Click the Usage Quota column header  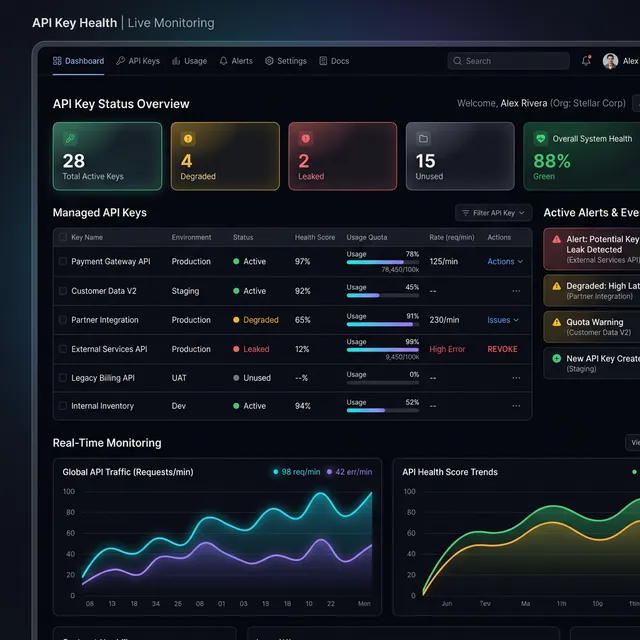coord(367,237)
